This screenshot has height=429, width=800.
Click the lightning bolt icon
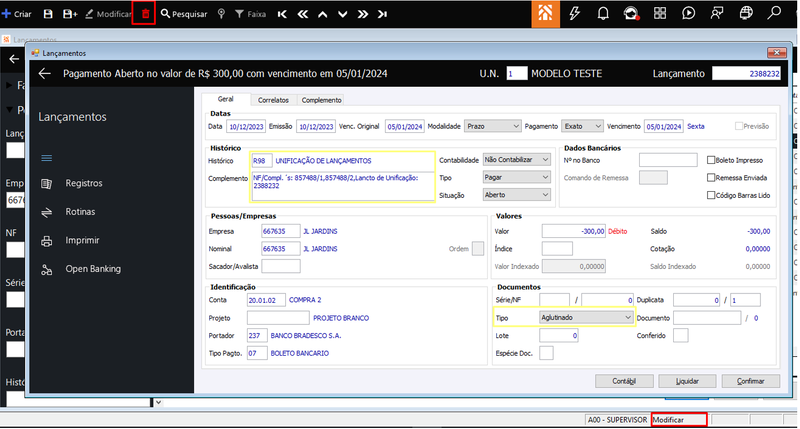(574, 13)
